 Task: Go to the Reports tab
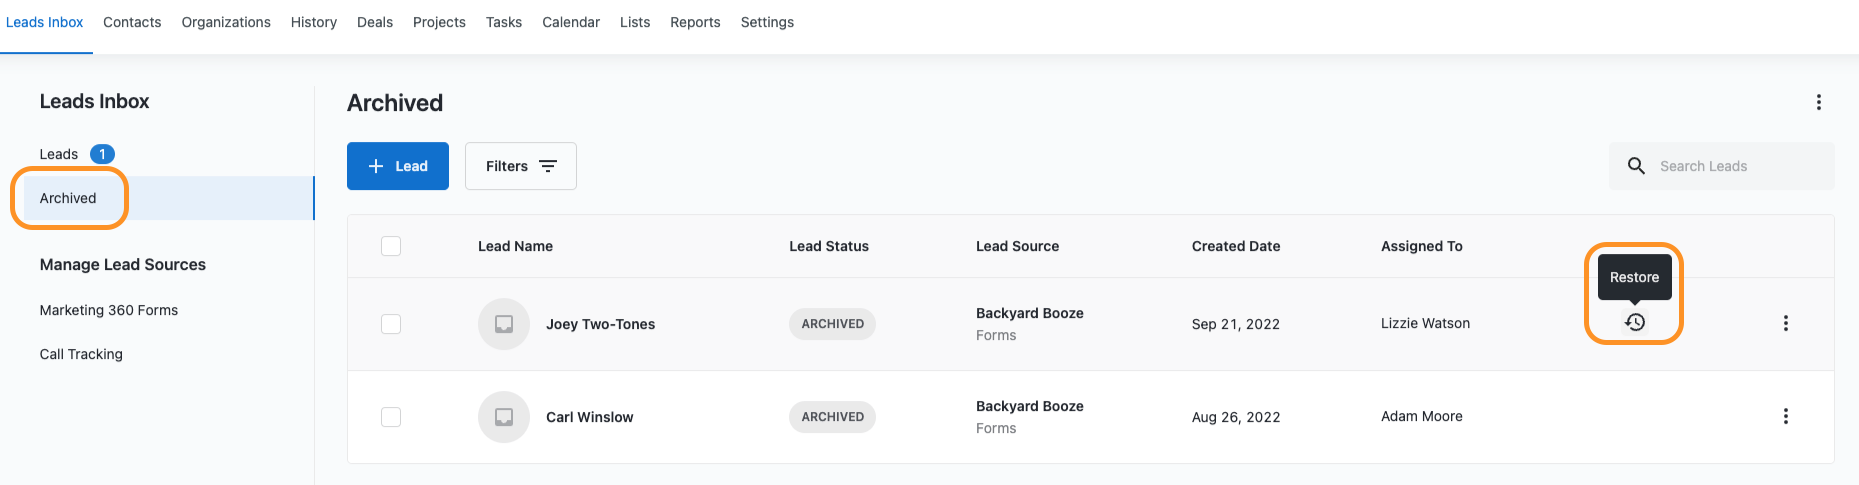coord(695,22)
